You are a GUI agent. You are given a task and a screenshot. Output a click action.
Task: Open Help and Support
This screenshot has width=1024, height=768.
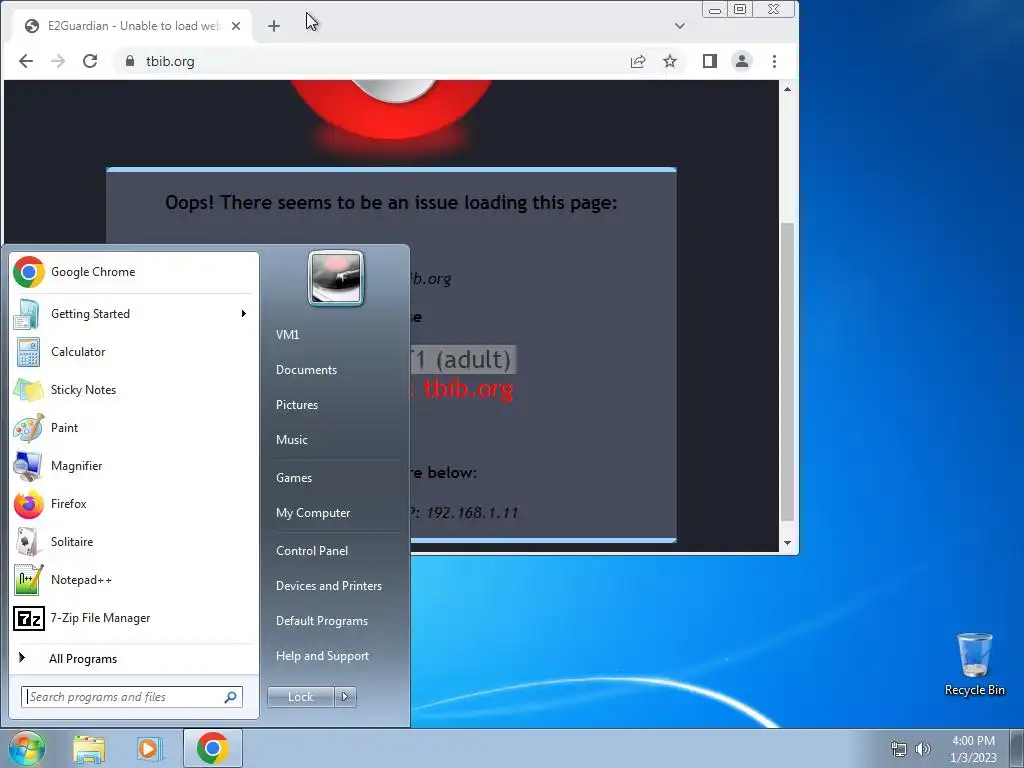(x=322, y=656)
